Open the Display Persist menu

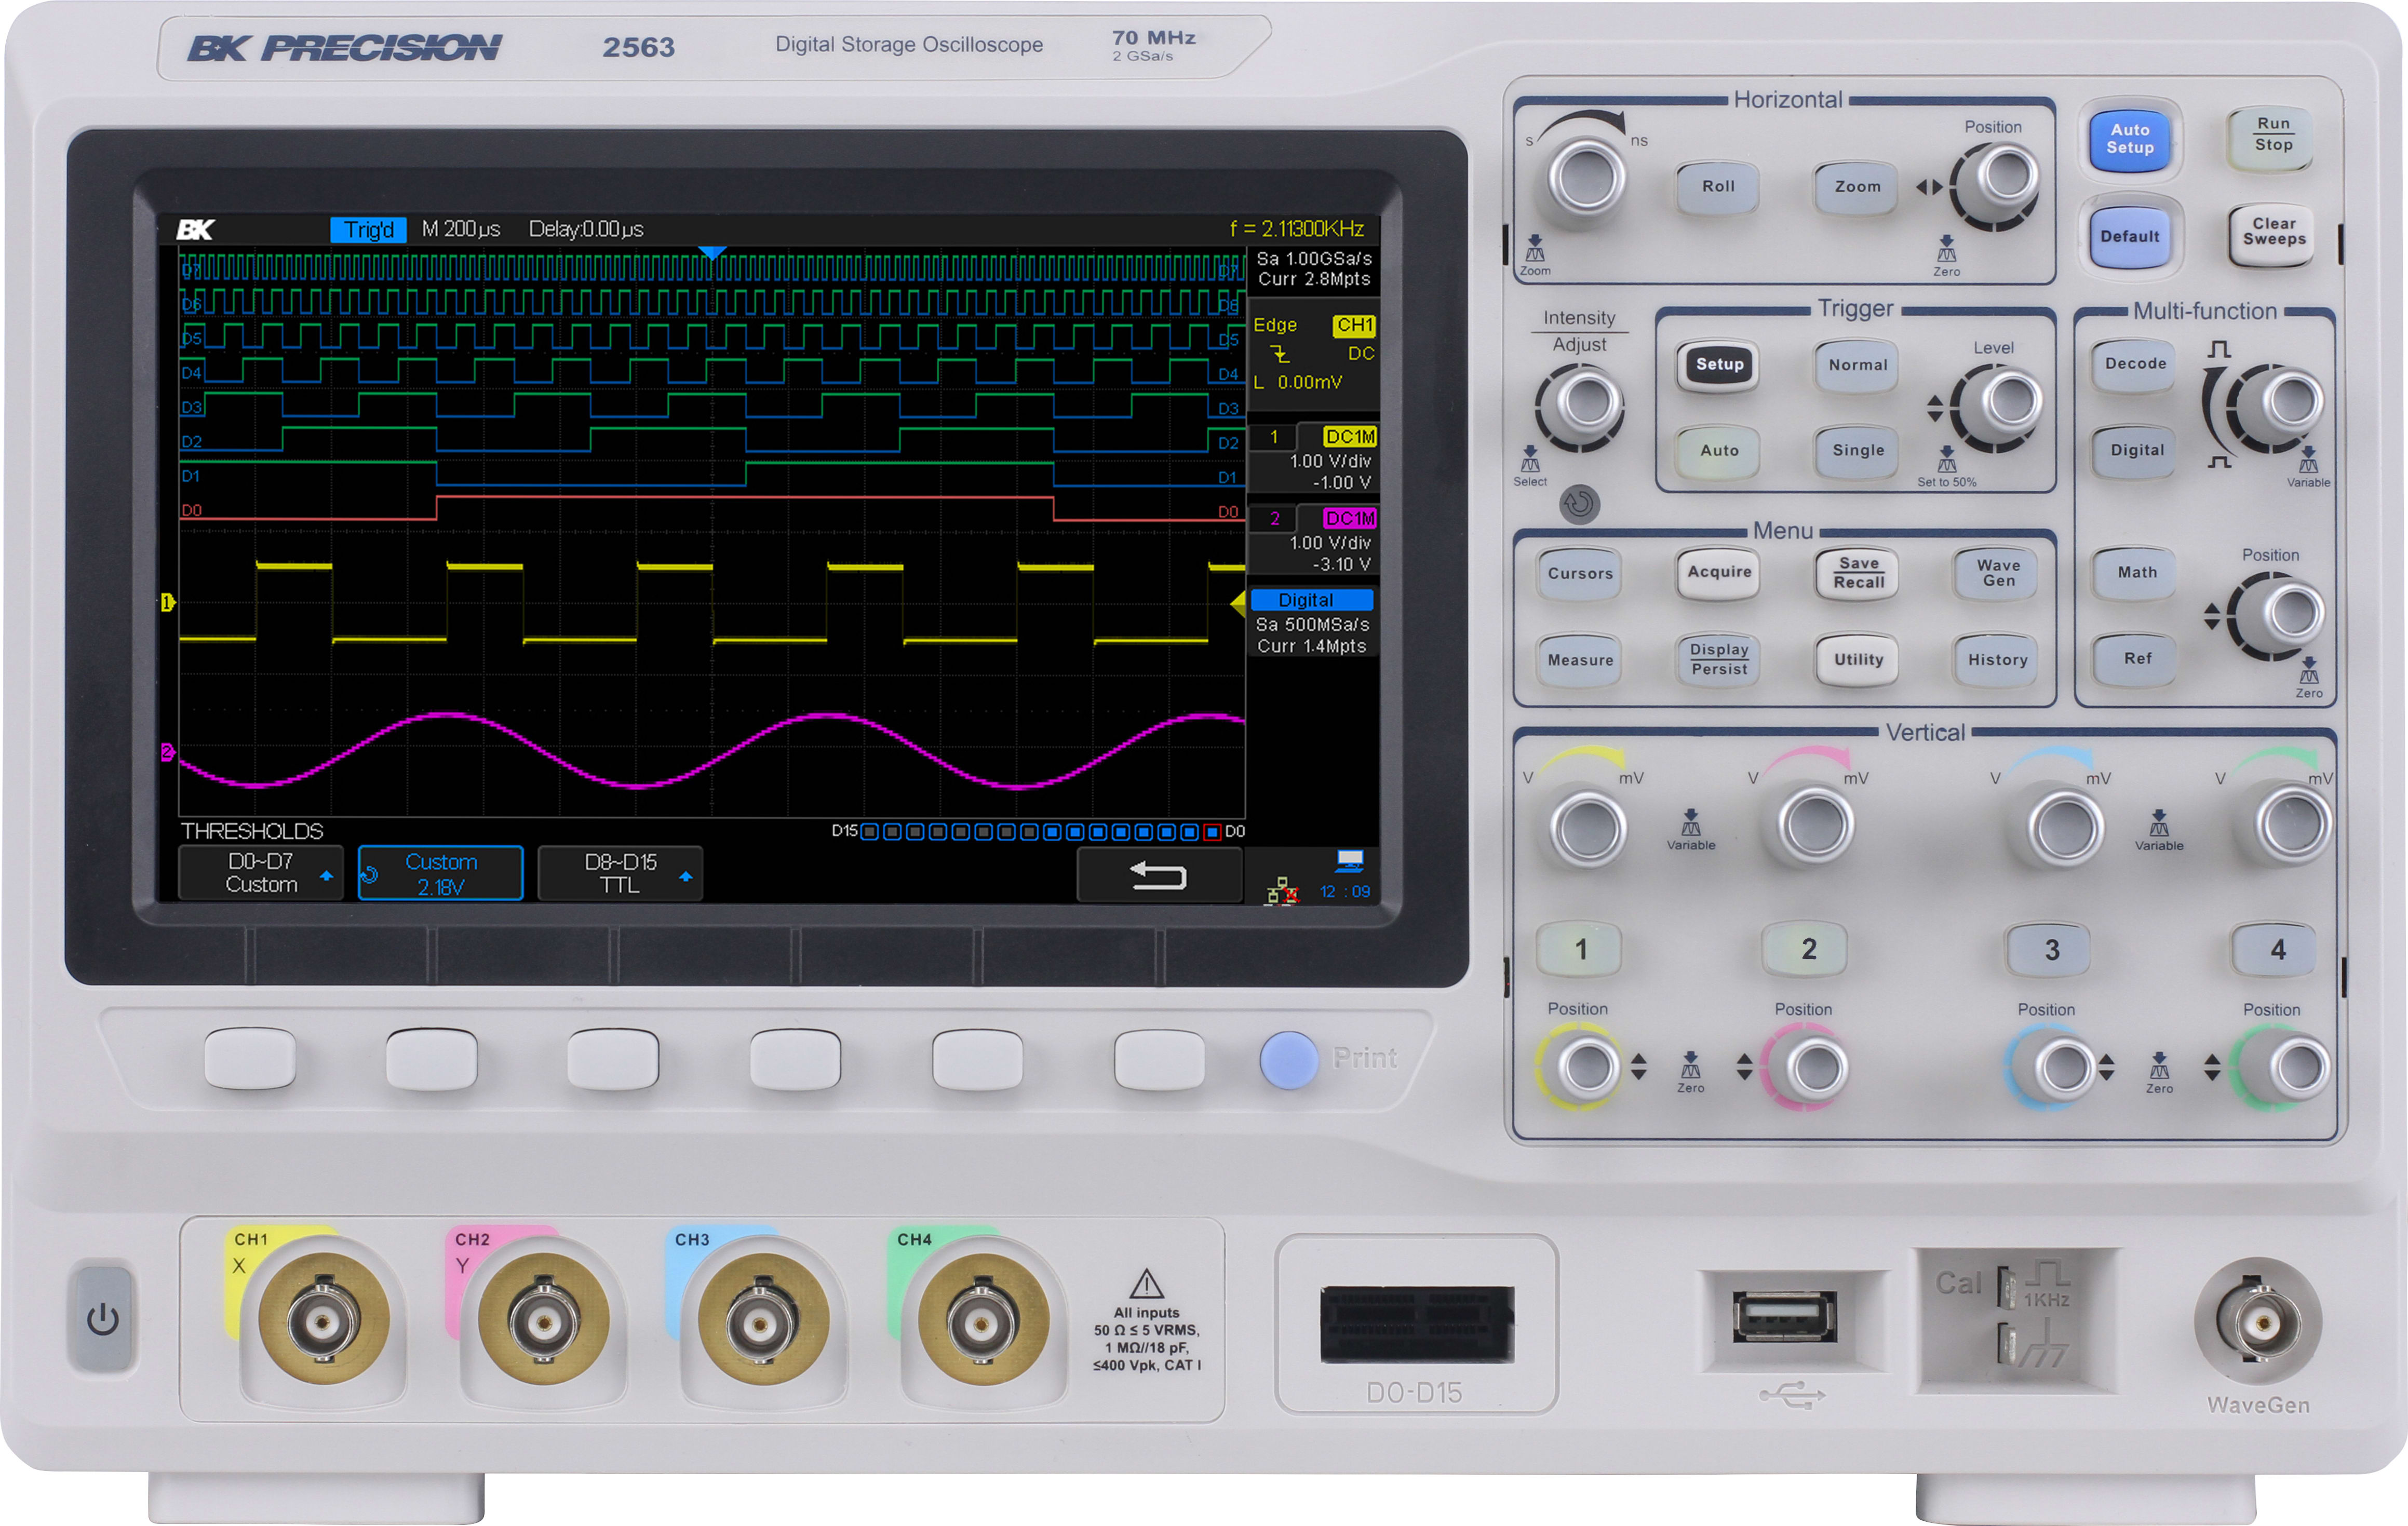click(1718, 659)
